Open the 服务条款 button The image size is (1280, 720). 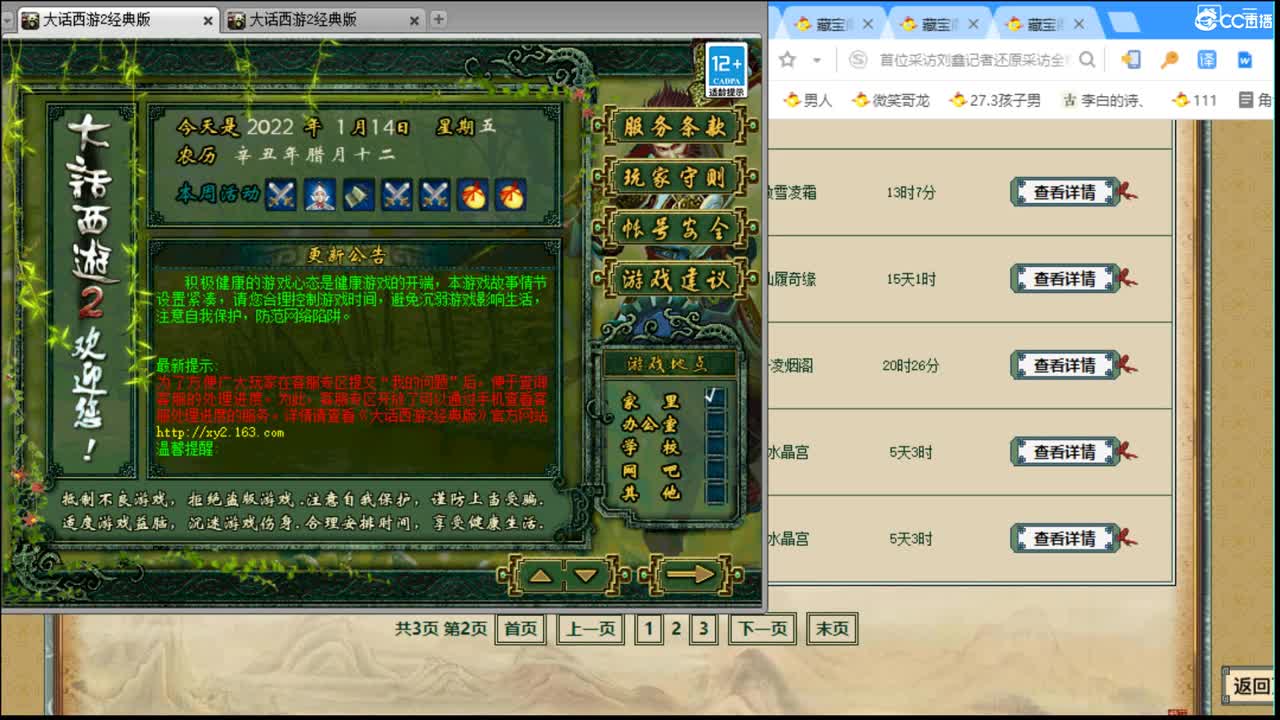(674, 127)
